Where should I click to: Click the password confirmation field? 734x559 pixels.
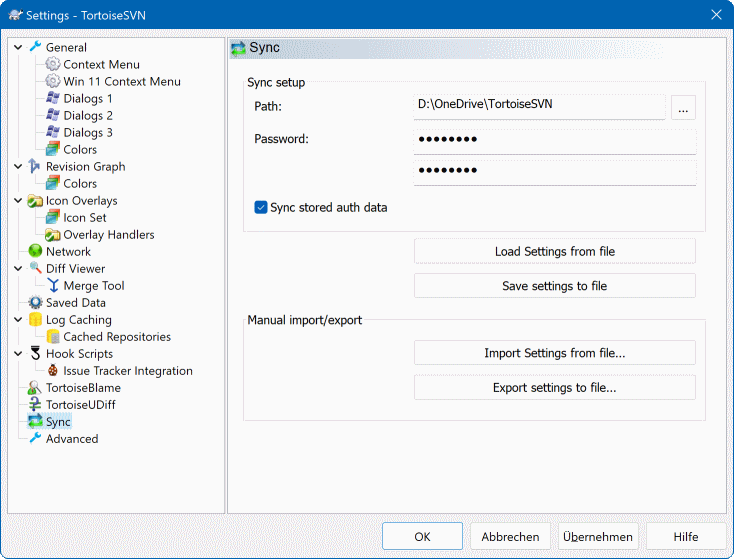555,172
